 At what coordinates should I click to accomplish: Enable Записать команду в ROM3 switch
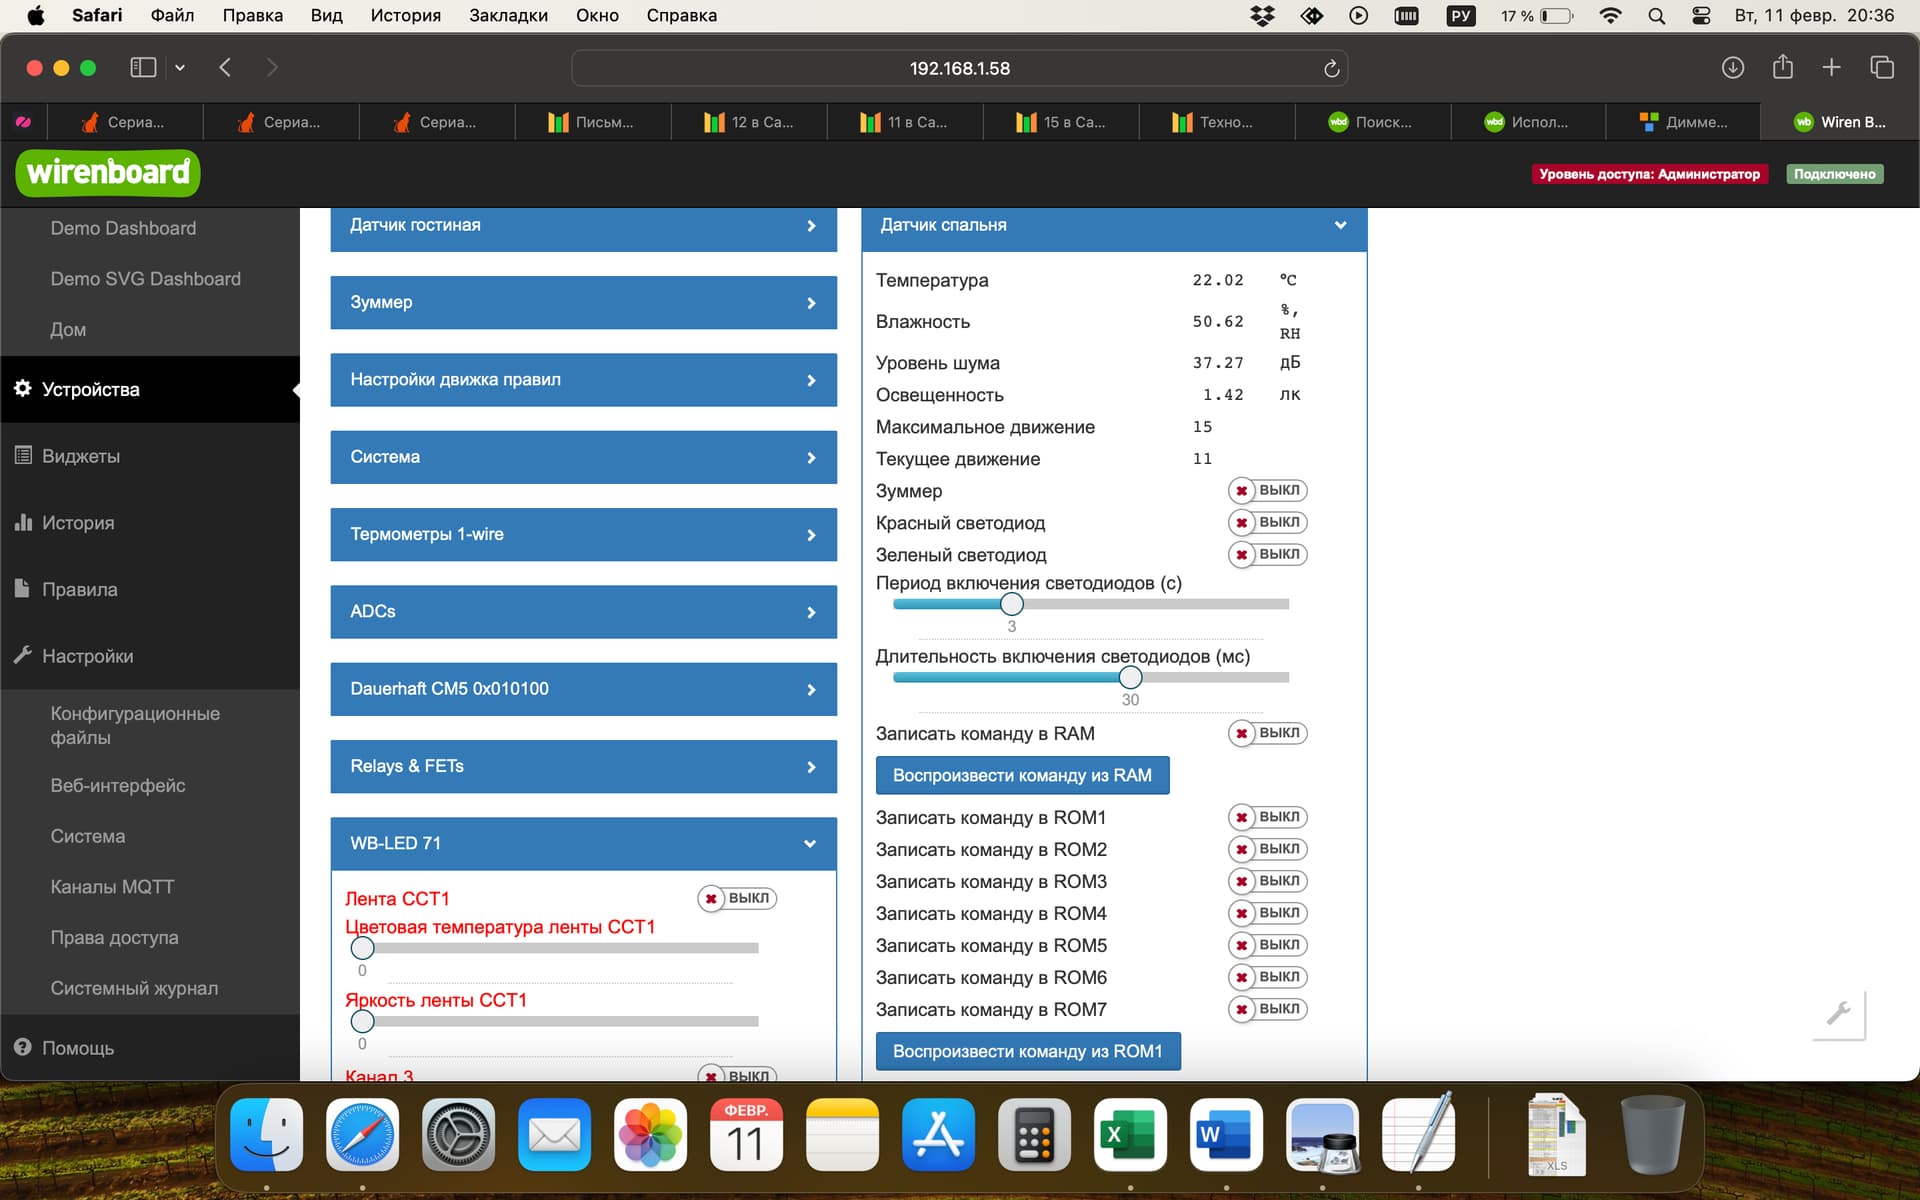(x=1268, y=881)
